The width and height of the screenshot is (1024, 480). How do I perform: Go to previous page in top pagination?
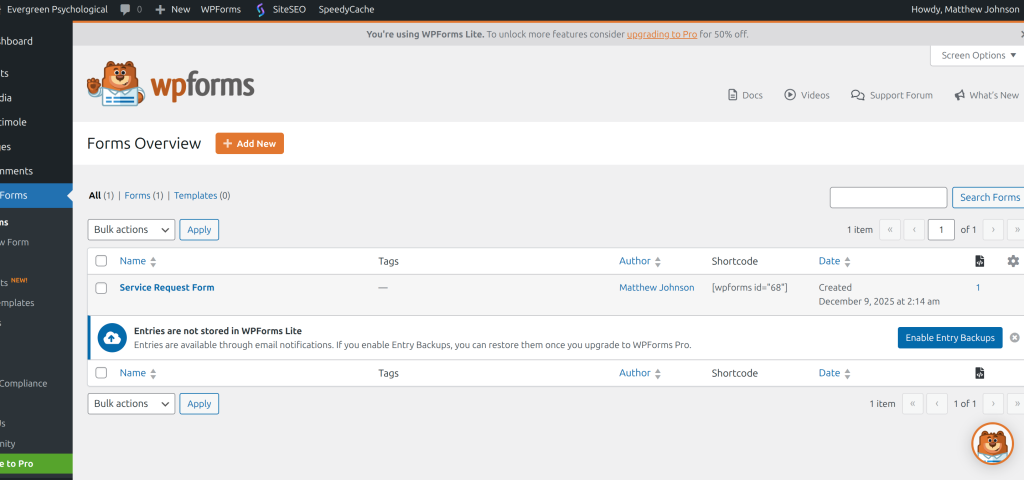[914, 230]
